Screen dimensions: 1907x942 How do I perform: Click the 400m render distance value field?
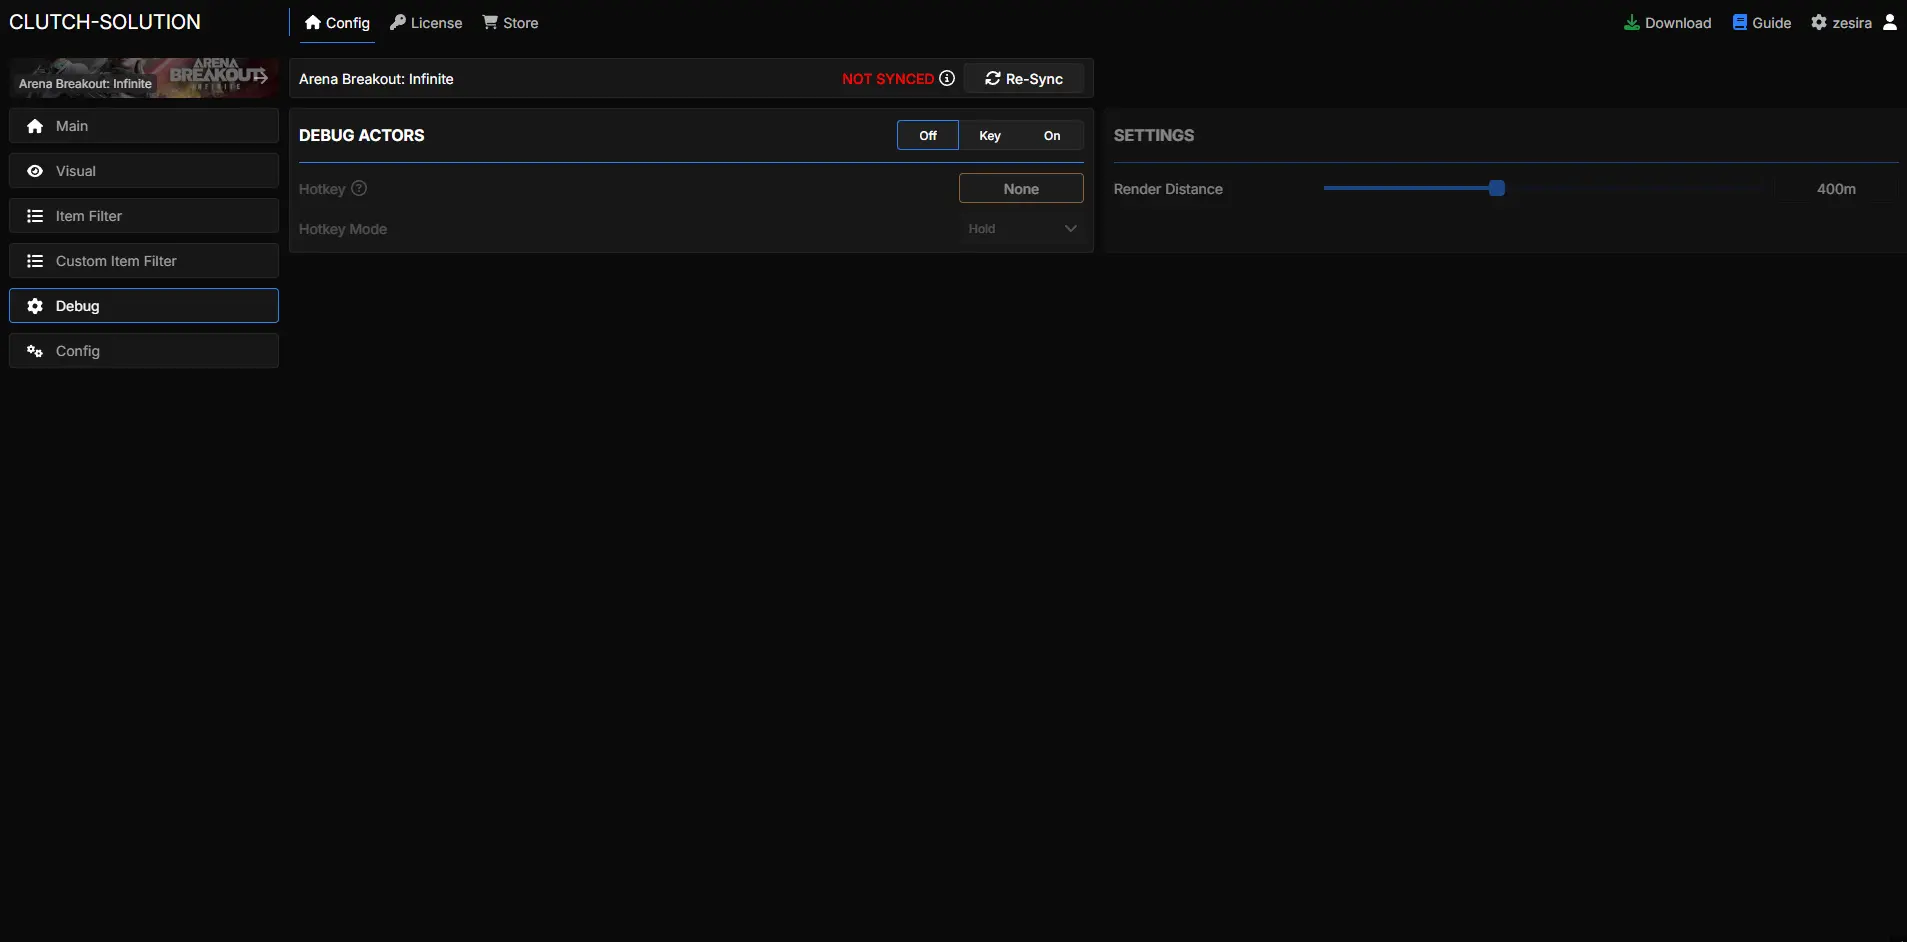(1835, 189)
